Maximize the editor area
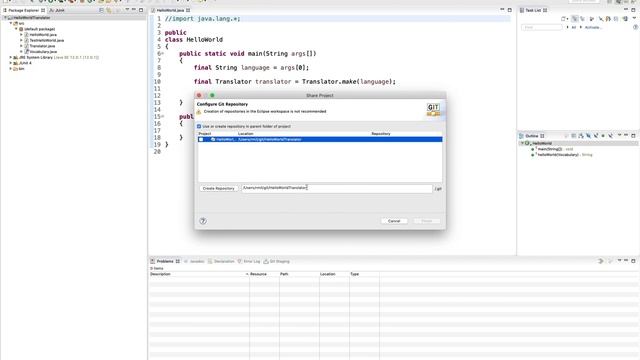640x360 pixels. [x=510, y=10]
